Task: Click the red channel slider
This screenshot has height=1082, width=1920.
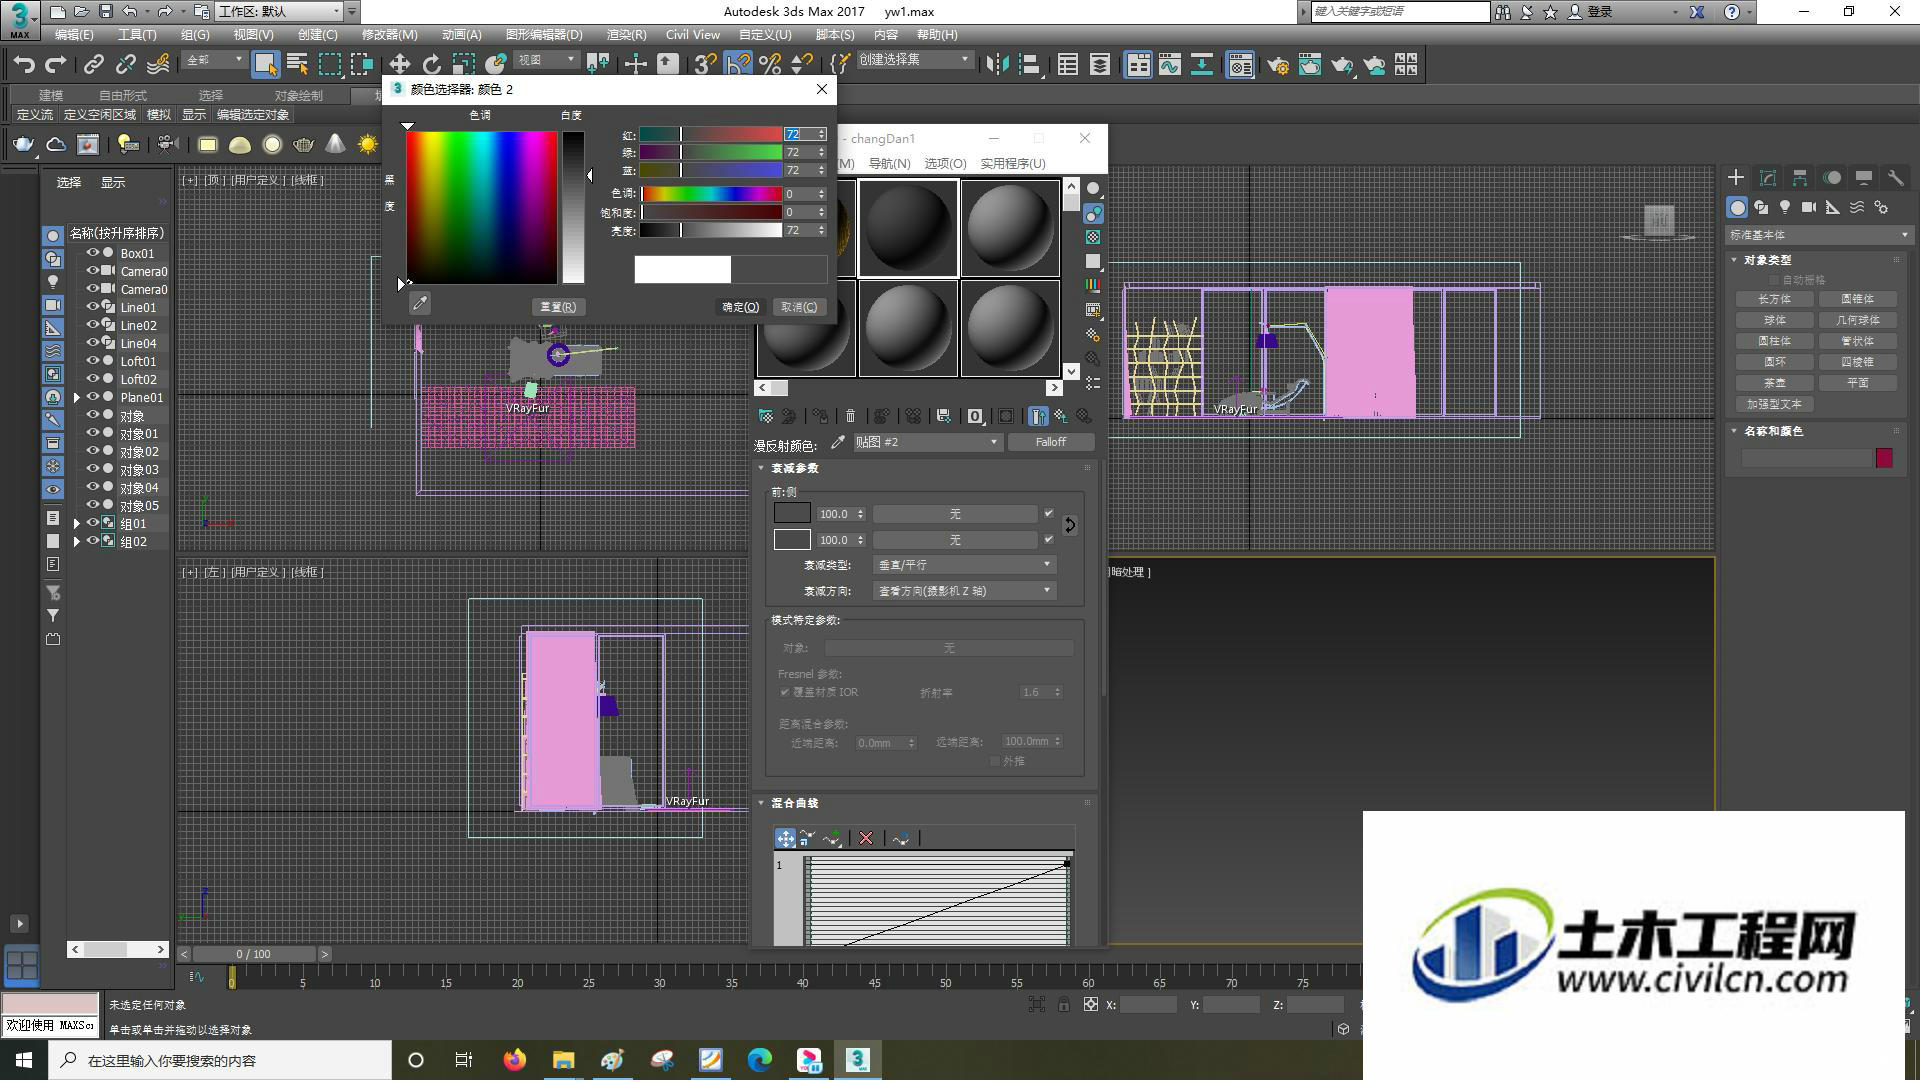Action: [711, 134]
